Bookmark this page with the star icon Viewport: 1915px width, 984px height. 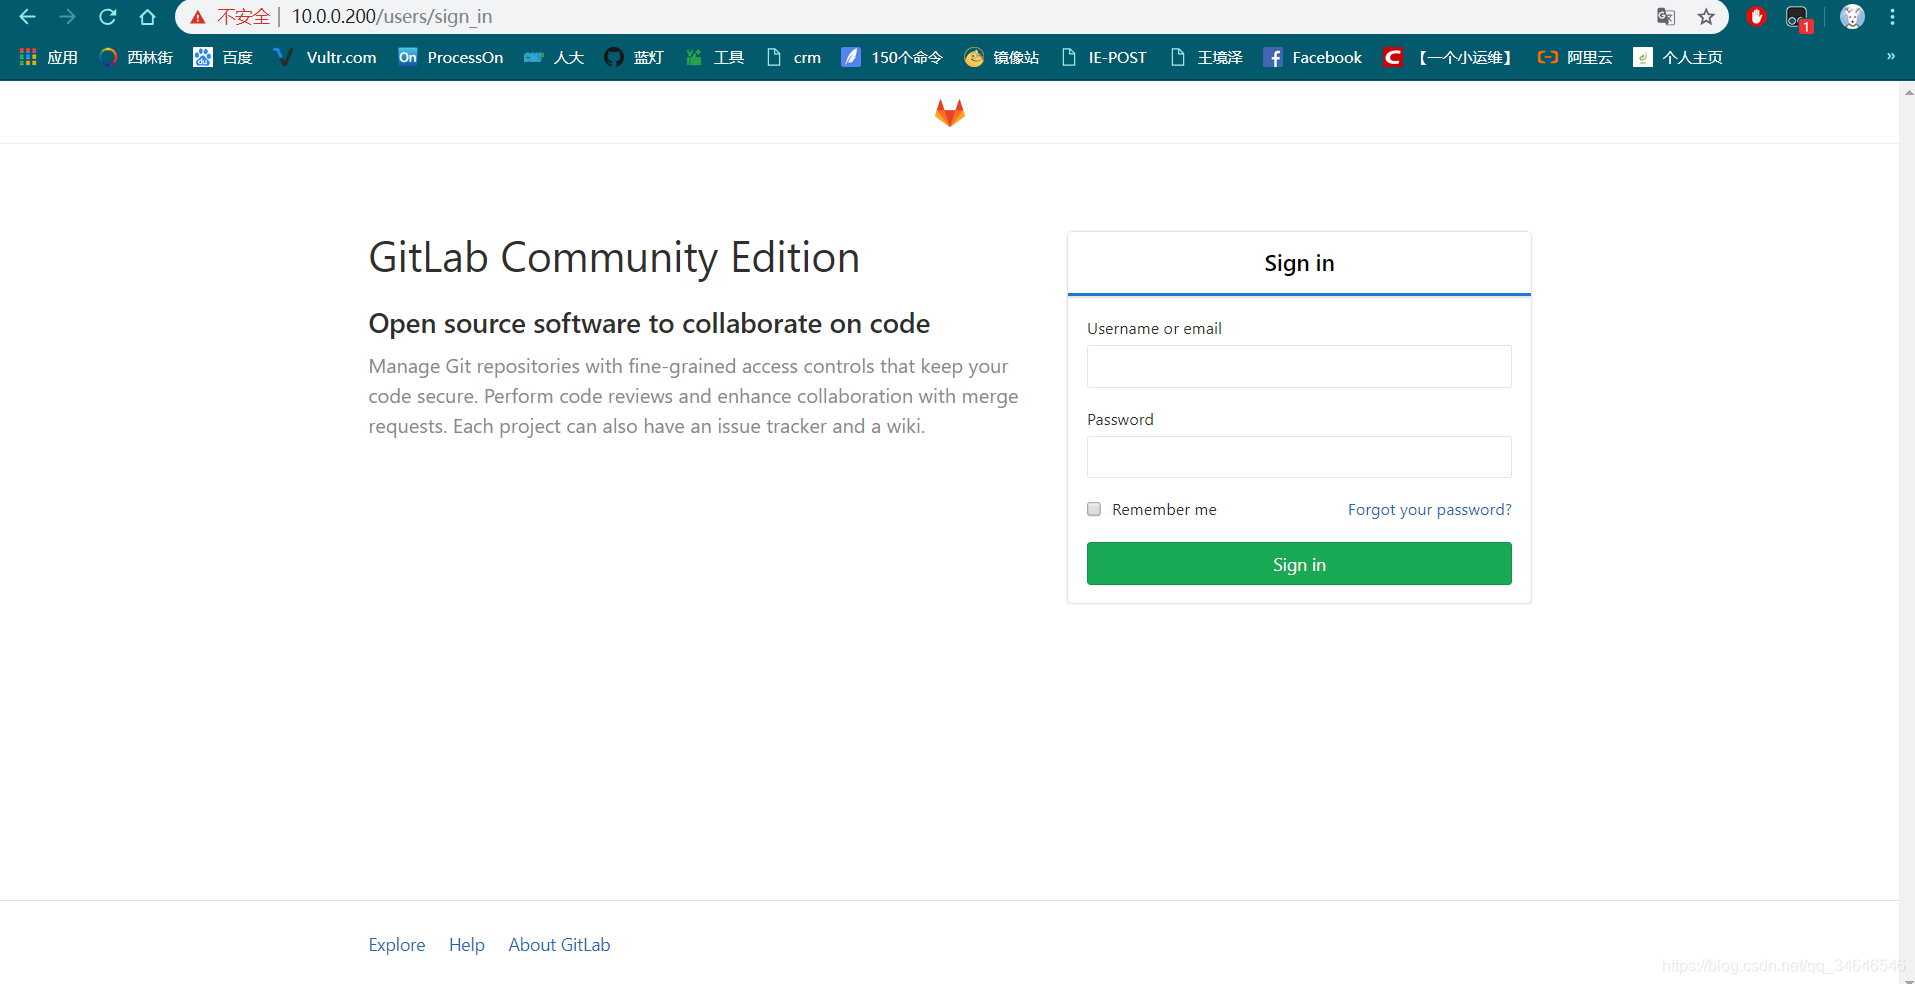click(x=1706, y=17)
